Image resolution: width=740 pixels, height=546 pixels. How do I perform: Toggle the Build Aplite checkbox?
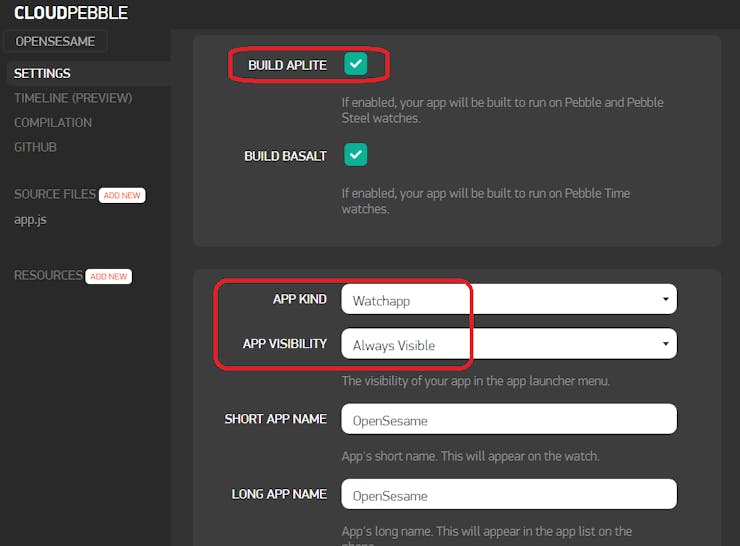[355, 64]
